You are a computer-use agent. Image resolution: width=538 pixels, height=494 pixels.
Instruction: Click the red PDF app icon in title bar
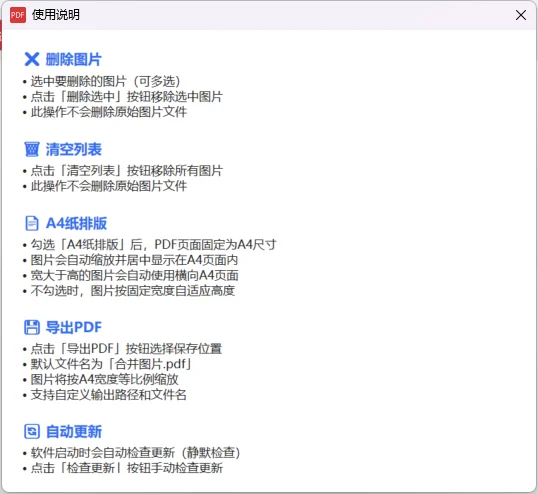click(18, 15)
